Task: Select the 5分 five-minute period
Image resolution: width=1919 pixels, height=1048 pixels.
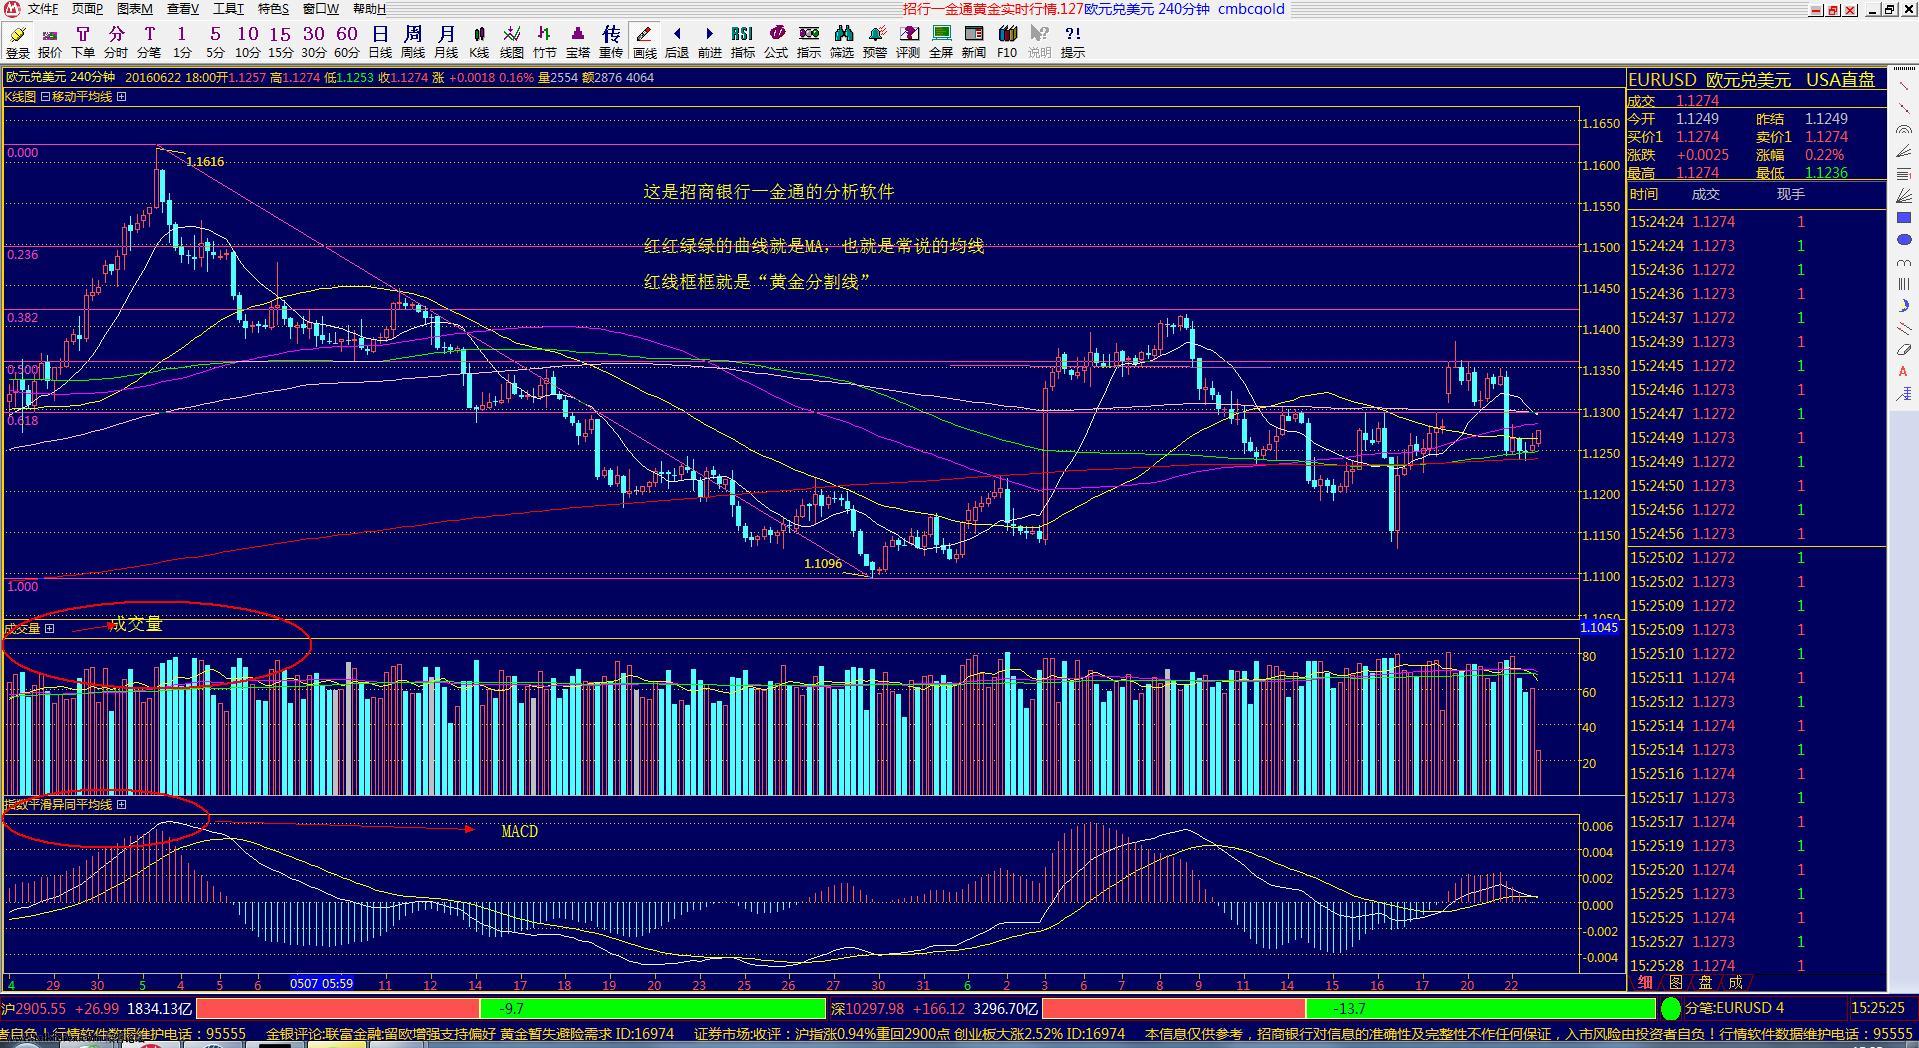Action: pyautogui.click(x=215, y=42)
